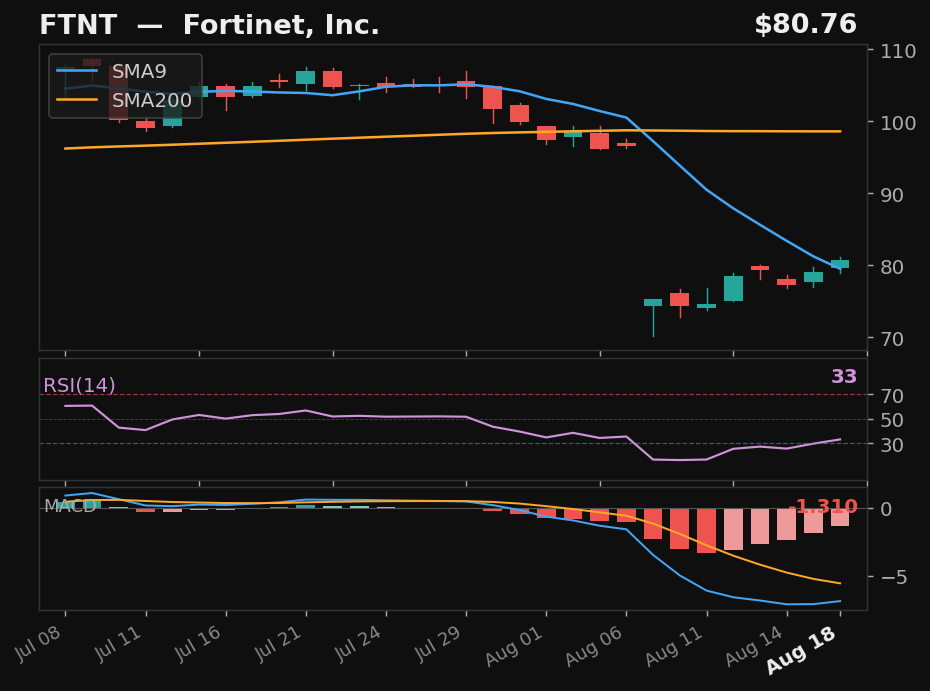This screenshot has height=691, width=930.
Task: Click the 110 price axis label
Action: click(898, 51)
